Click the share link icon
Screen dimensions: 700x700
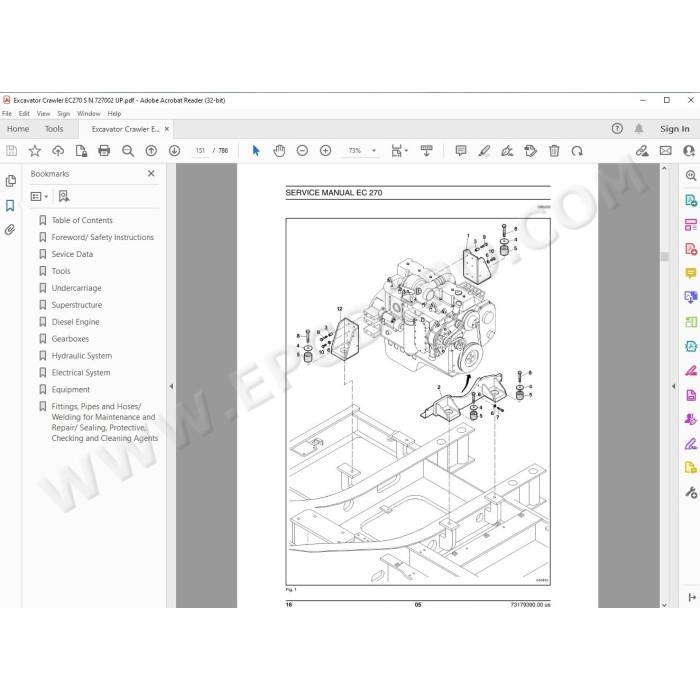[x=642, y=151]
